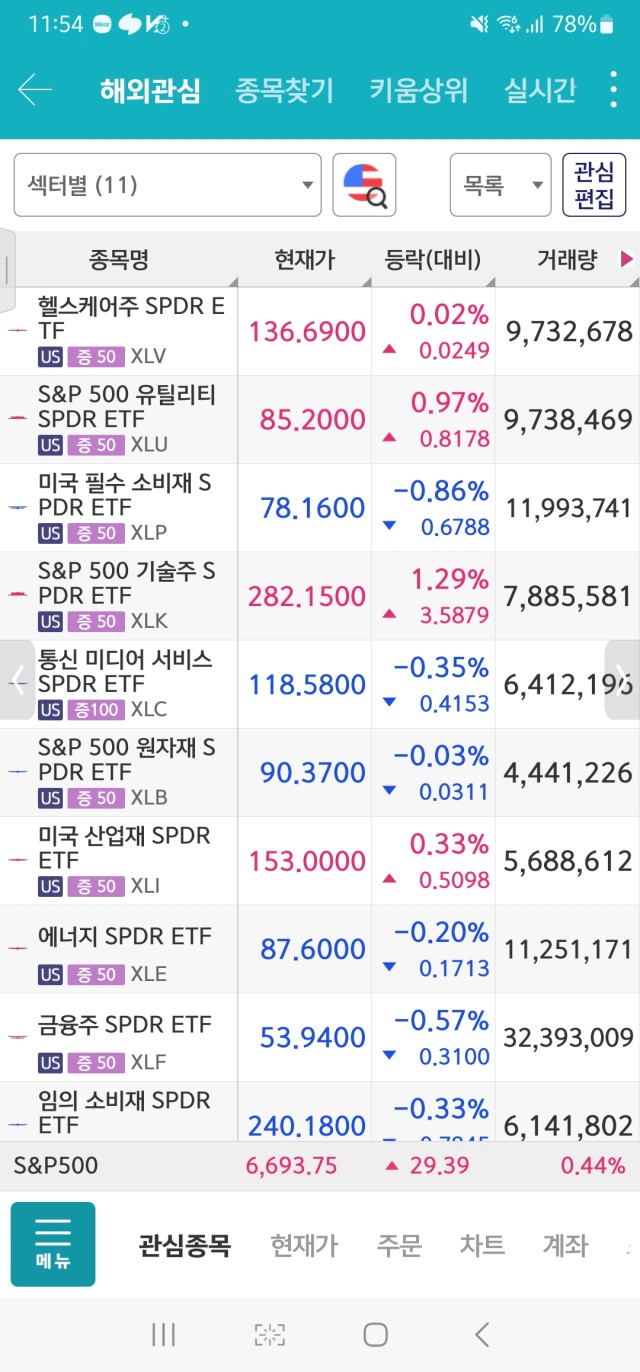This screenshot has height=1372, width=640.
Task: Open the 목록 view mode dropdown
Action: tap(500, 185)
